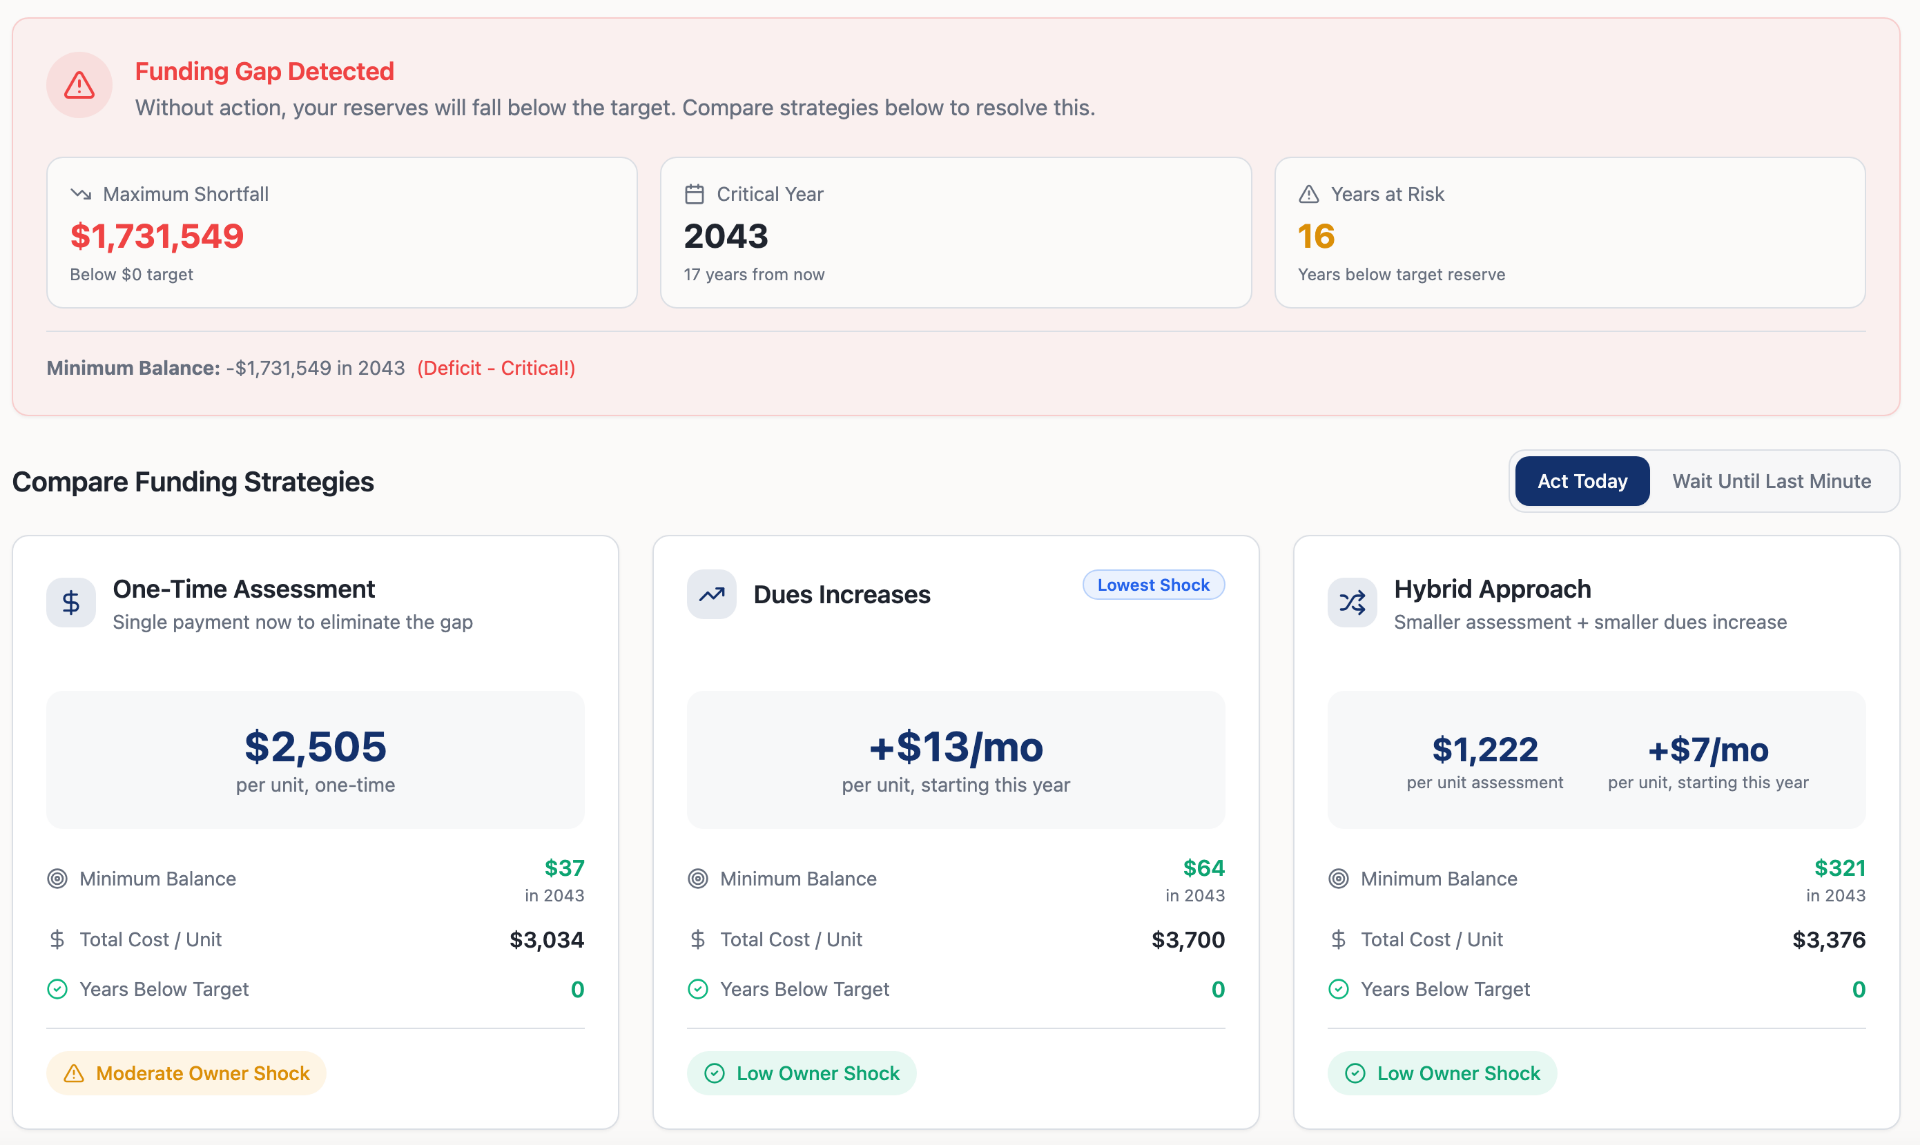Click checkmark icon by Dues Years Below Target

click(698, 989)
